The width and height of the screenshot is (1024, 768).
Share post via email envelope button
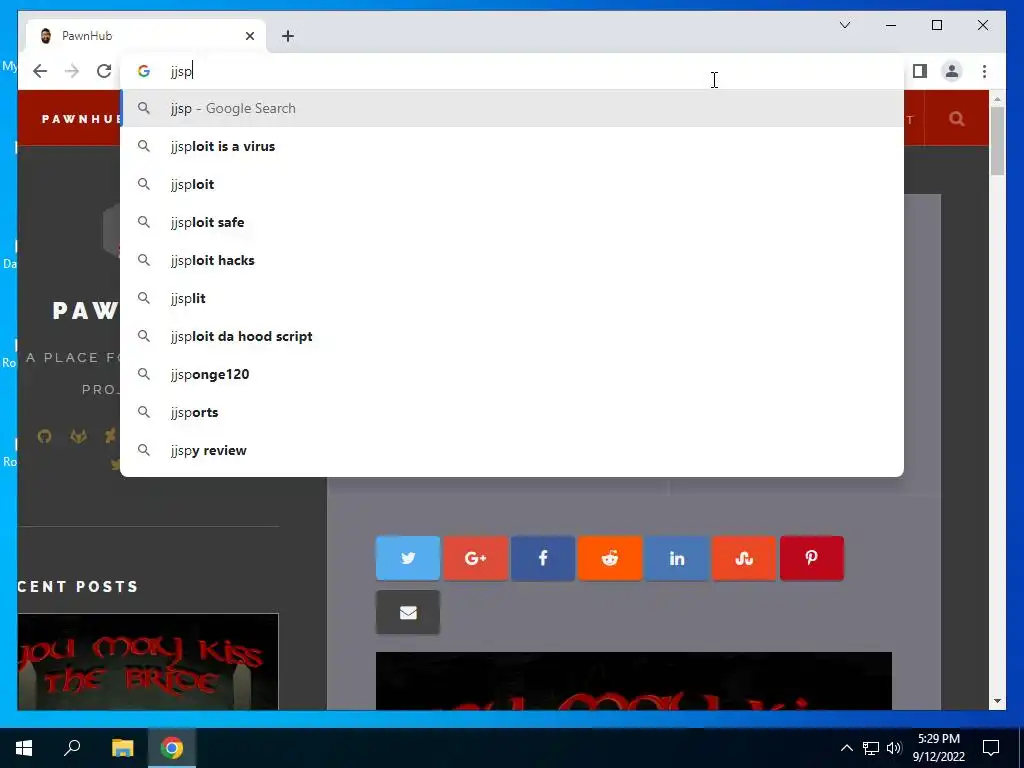(x=408, y=613)
